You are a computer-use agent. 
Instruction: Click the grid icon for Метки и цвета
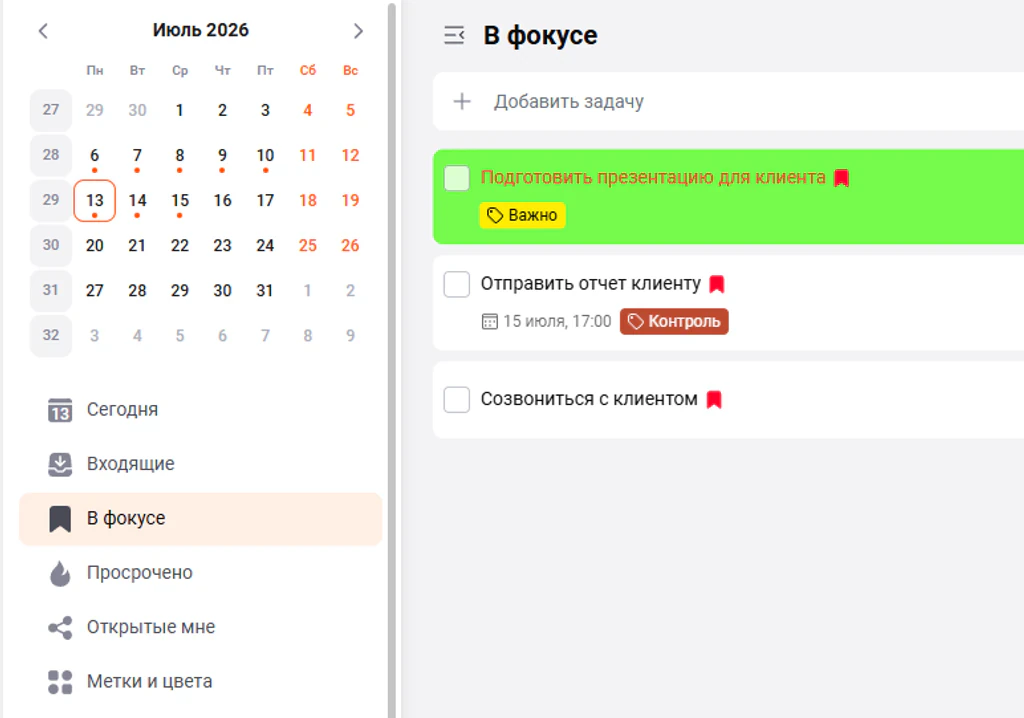[x=60, y=682]
